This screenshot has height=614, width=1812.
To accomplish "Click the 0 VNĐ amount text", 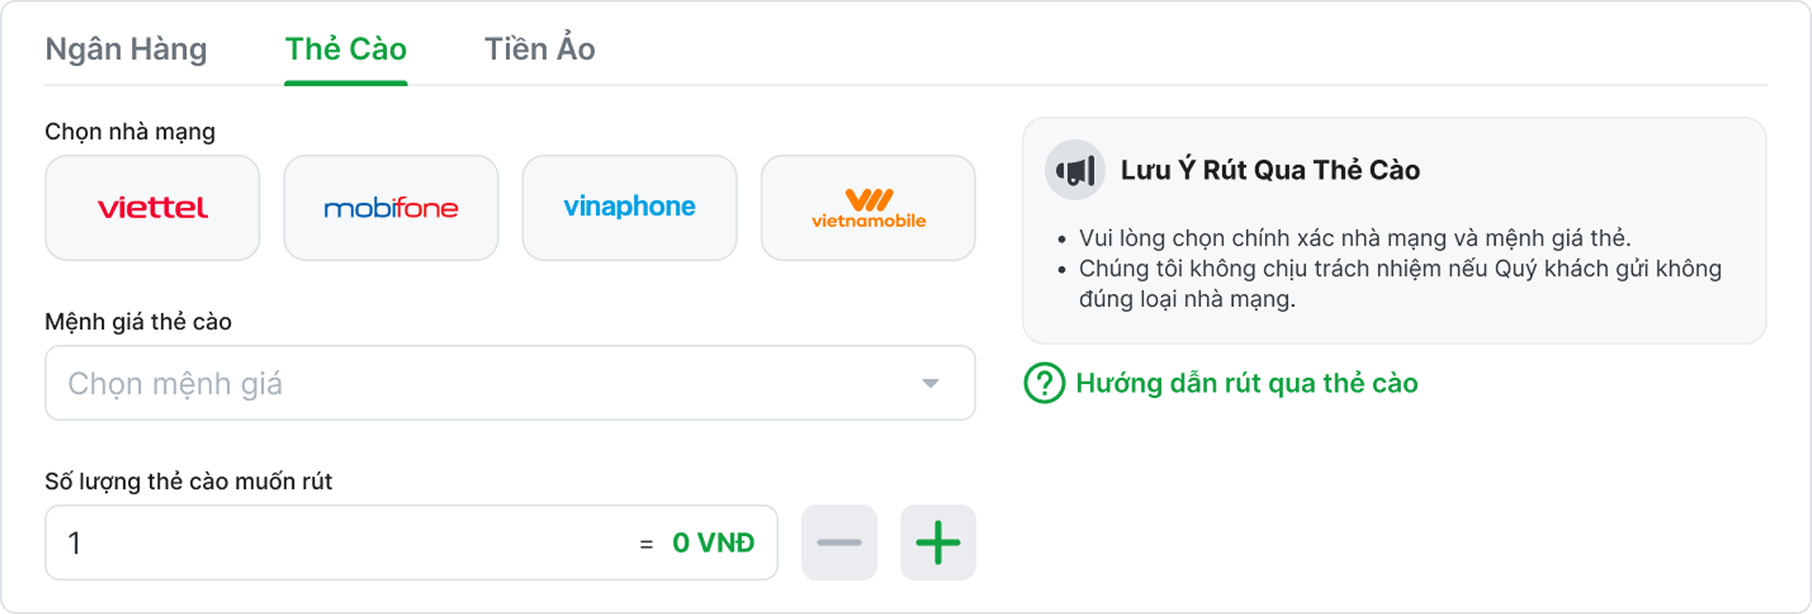I will [x=709, y=542].
